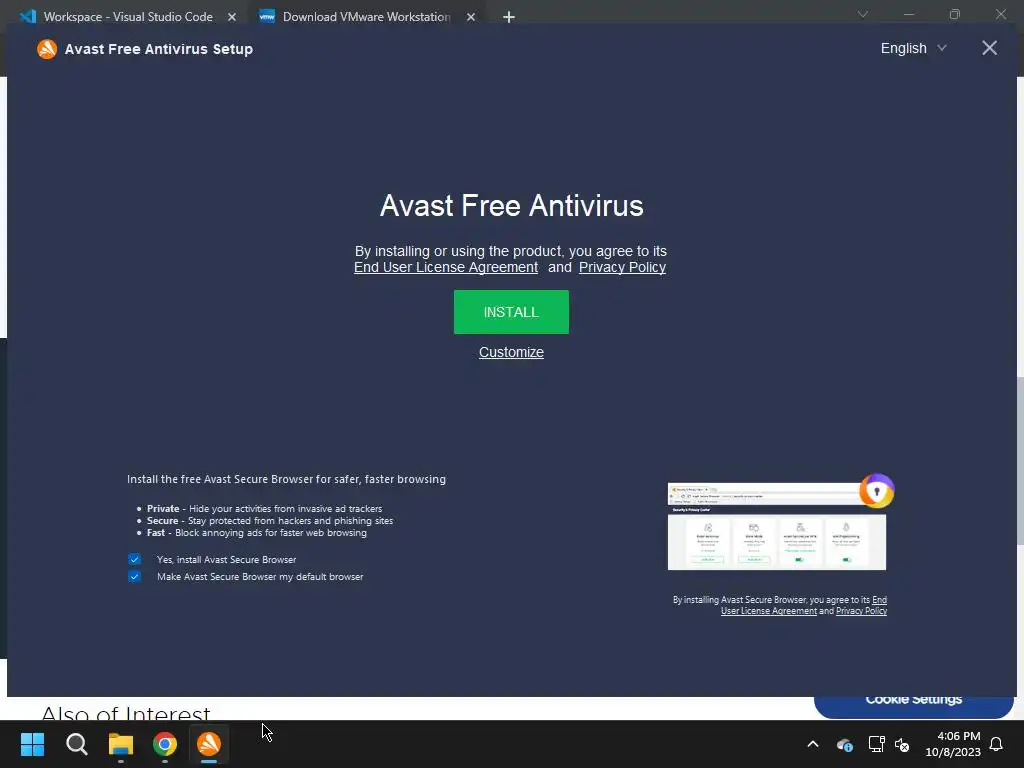1024x768 pixels.
Task: Click the 'Private - Hide your activities' bullet
Action: pos(264,508)
